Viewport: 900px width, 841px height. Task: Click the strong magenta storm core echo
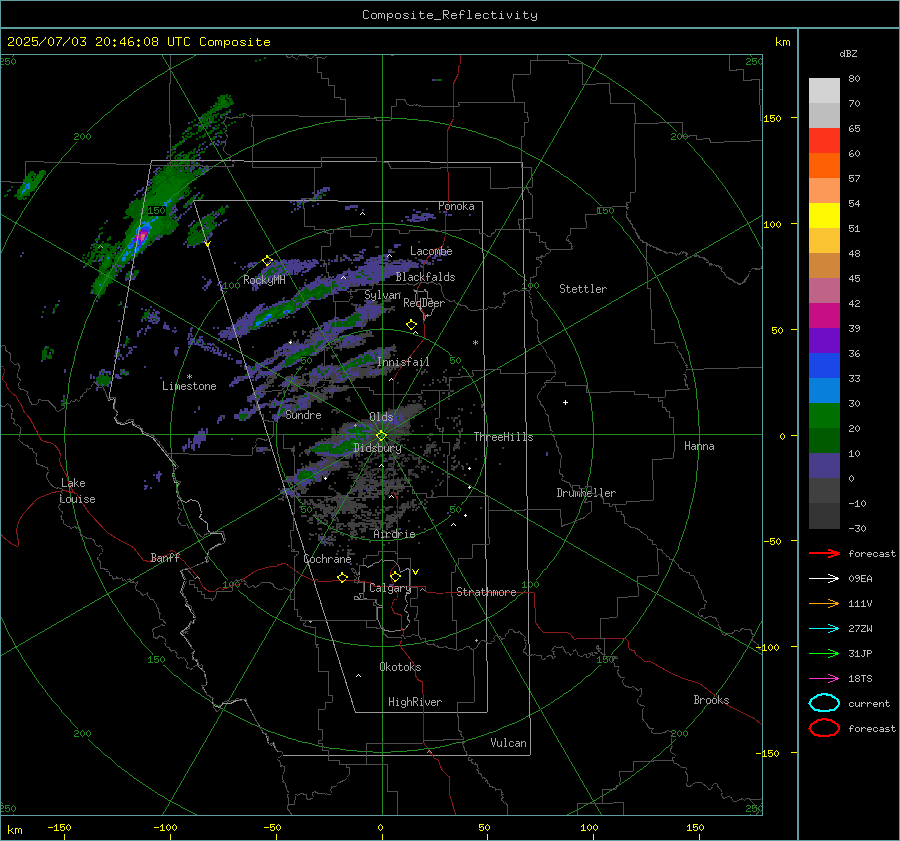[141, 237]
